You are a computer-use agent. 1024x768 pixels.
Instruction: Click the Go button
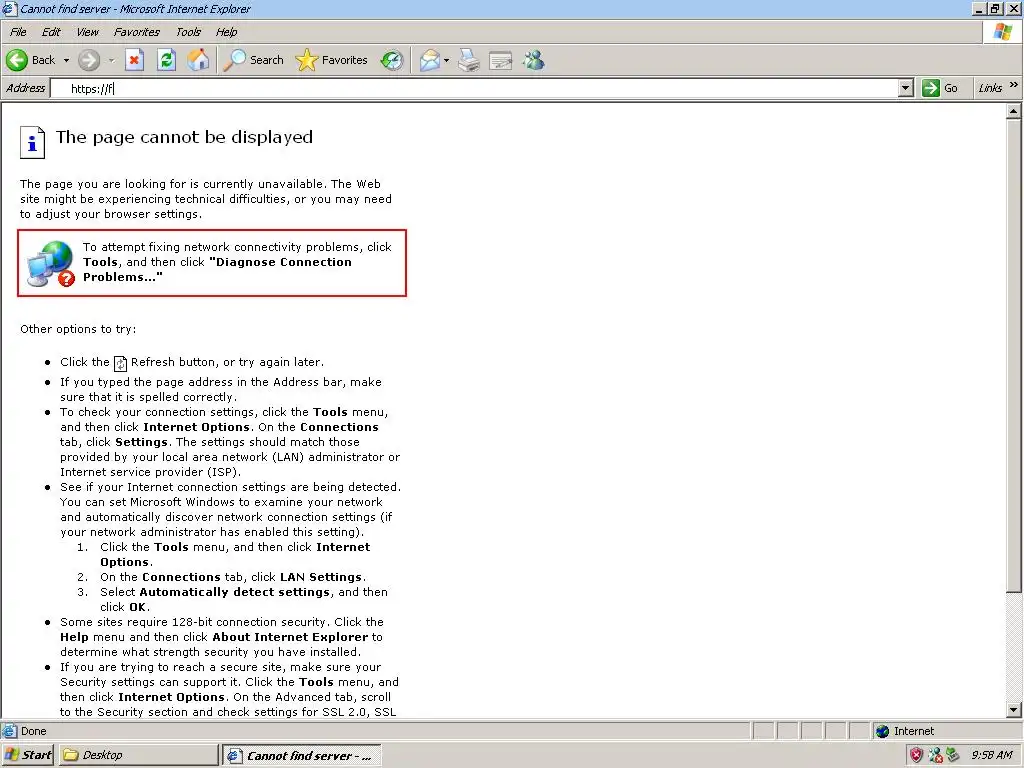click(940, 88)
